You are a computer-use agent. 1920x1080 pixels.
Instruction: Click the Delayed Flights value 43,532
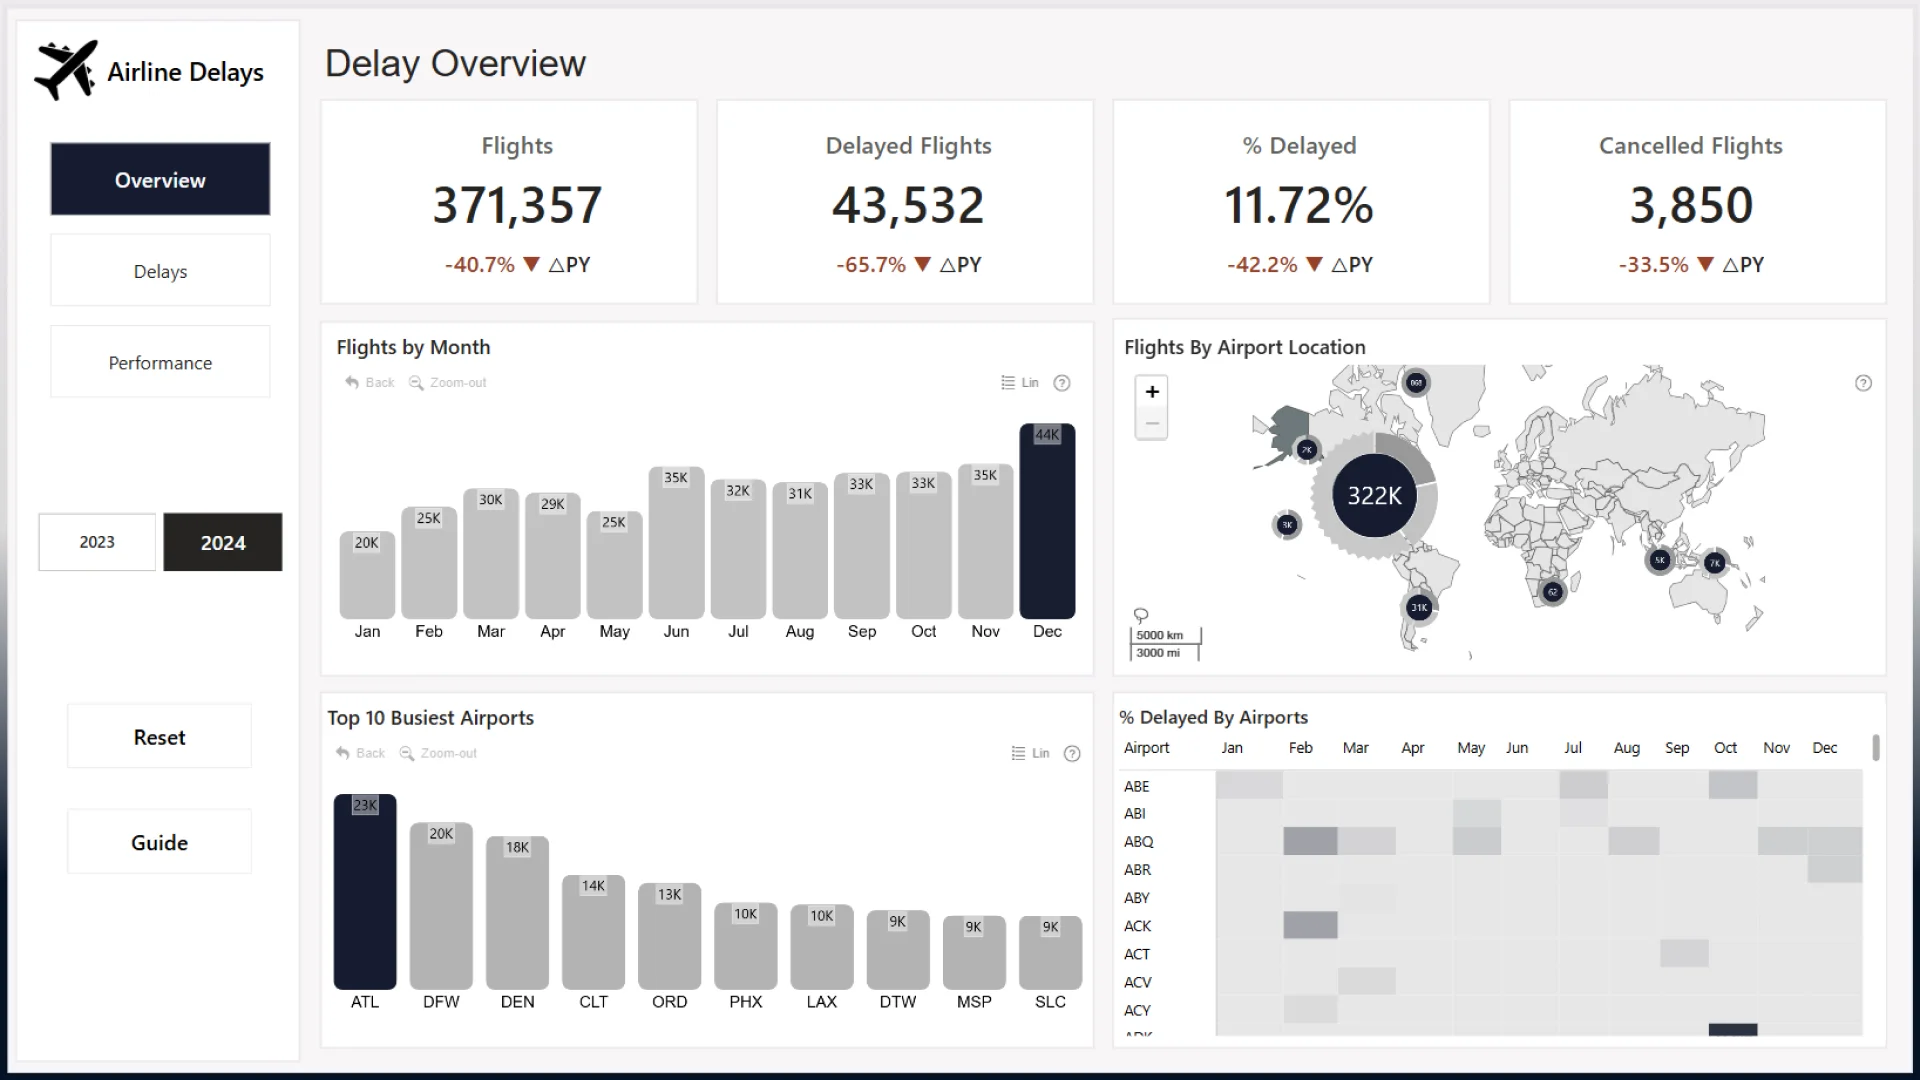(908, 205)
